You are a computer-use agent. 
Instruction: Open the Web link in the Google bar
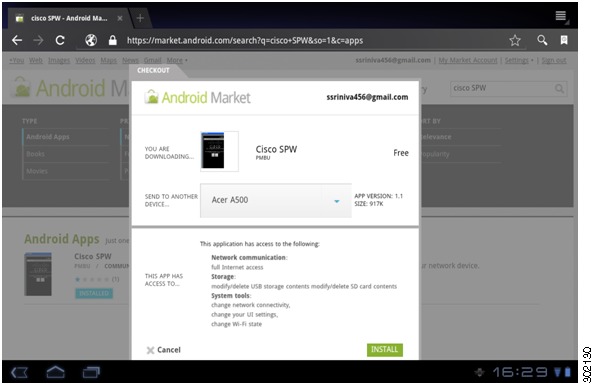[x=36, y=60]
